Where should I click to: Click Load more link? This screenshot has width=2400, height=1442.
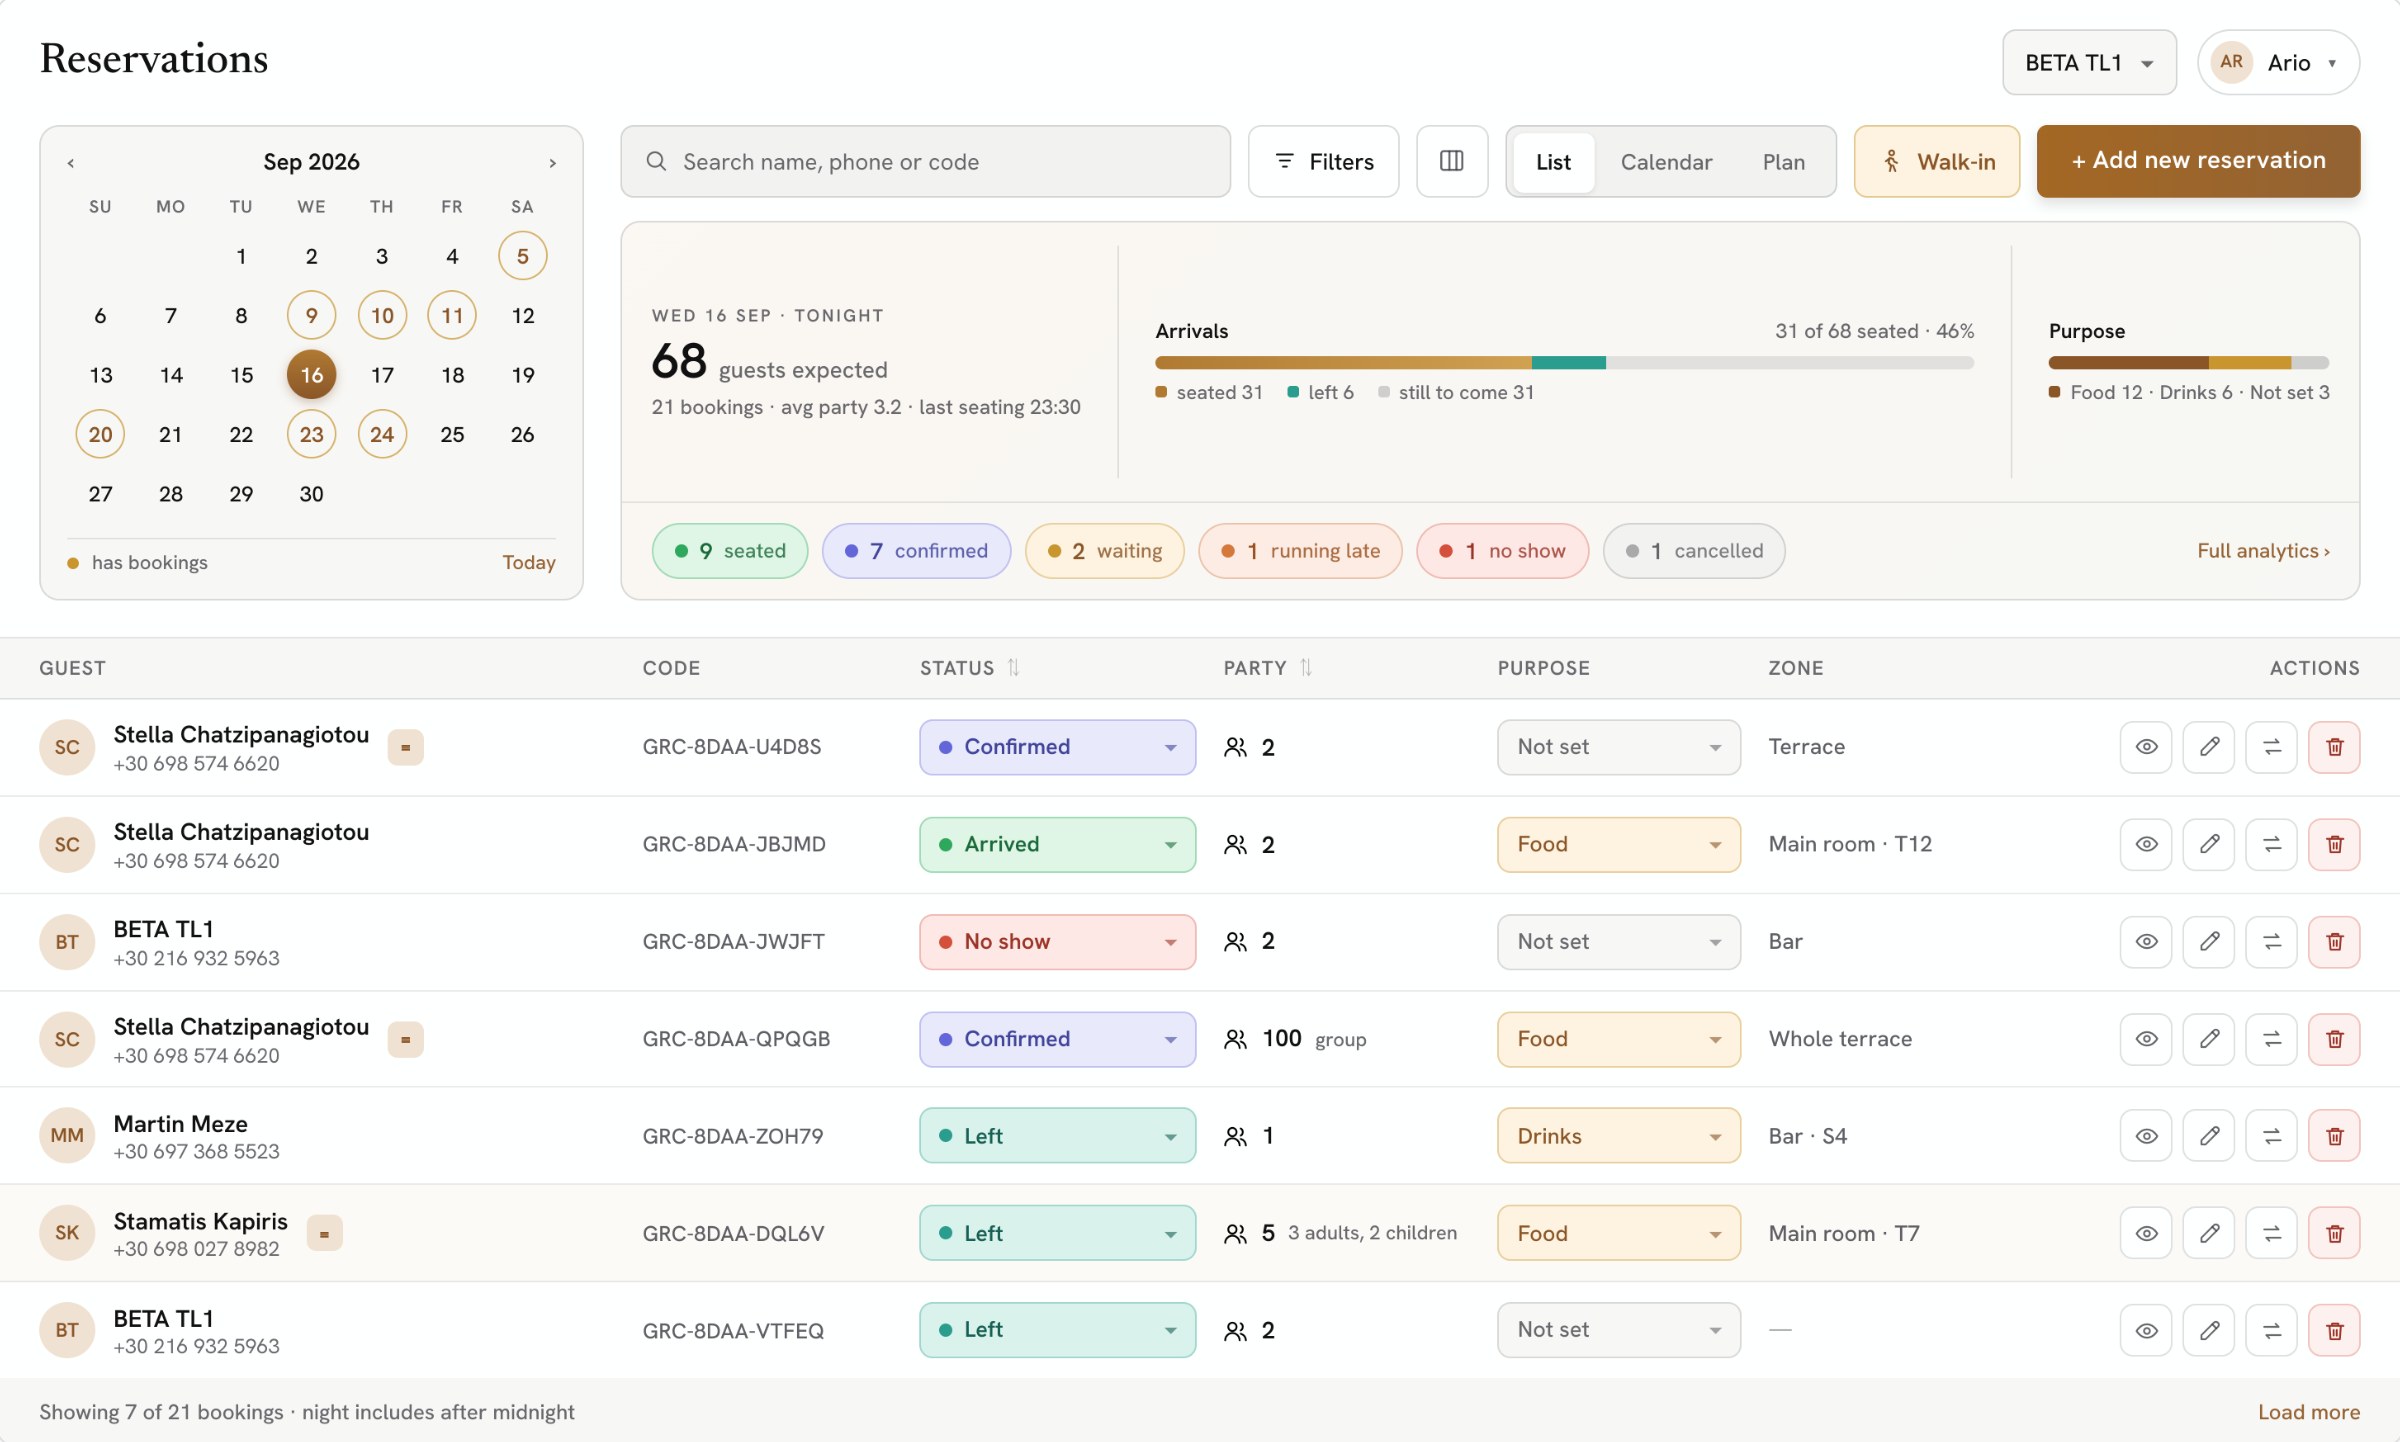[x=2308, y=1412]
